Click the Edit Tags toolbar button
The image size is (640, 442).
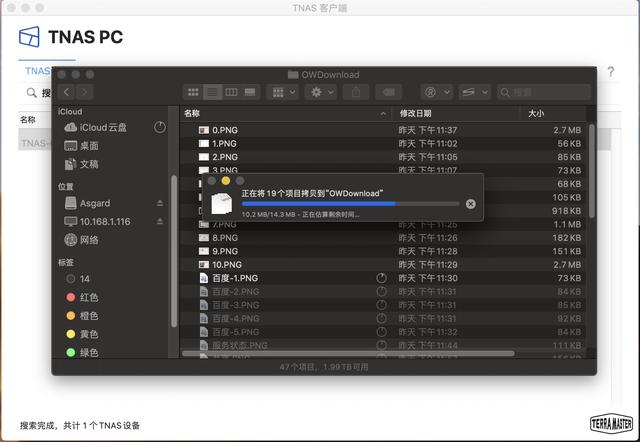[390, 92]
